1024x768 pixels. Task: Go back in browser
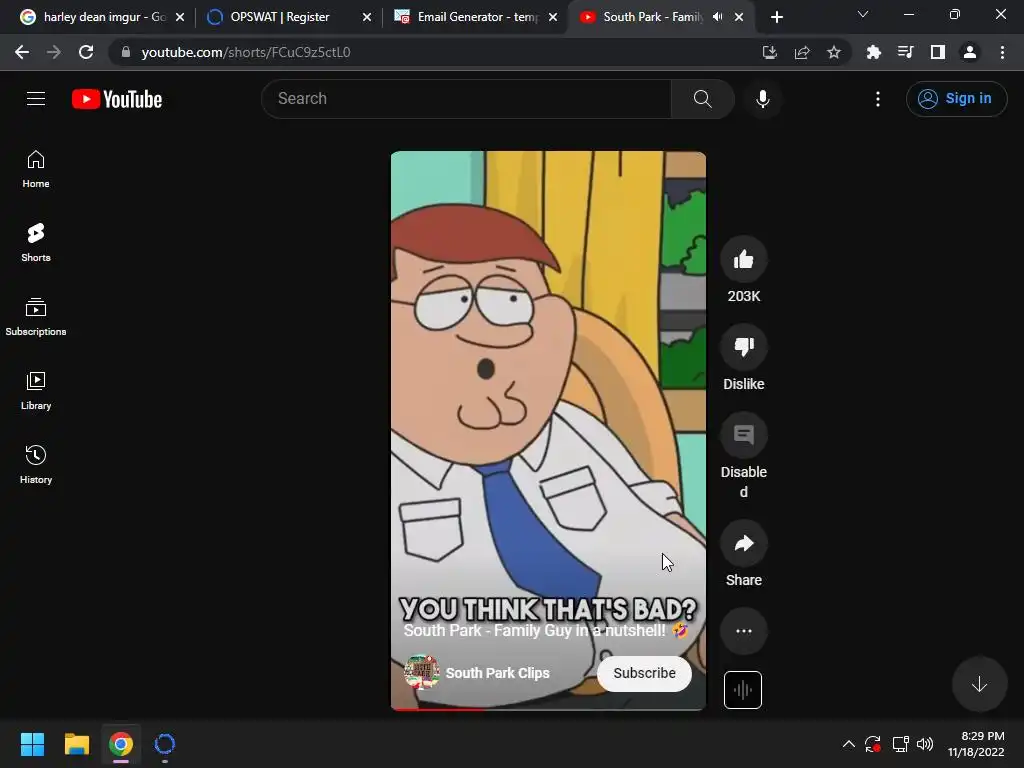coord(22,52)
